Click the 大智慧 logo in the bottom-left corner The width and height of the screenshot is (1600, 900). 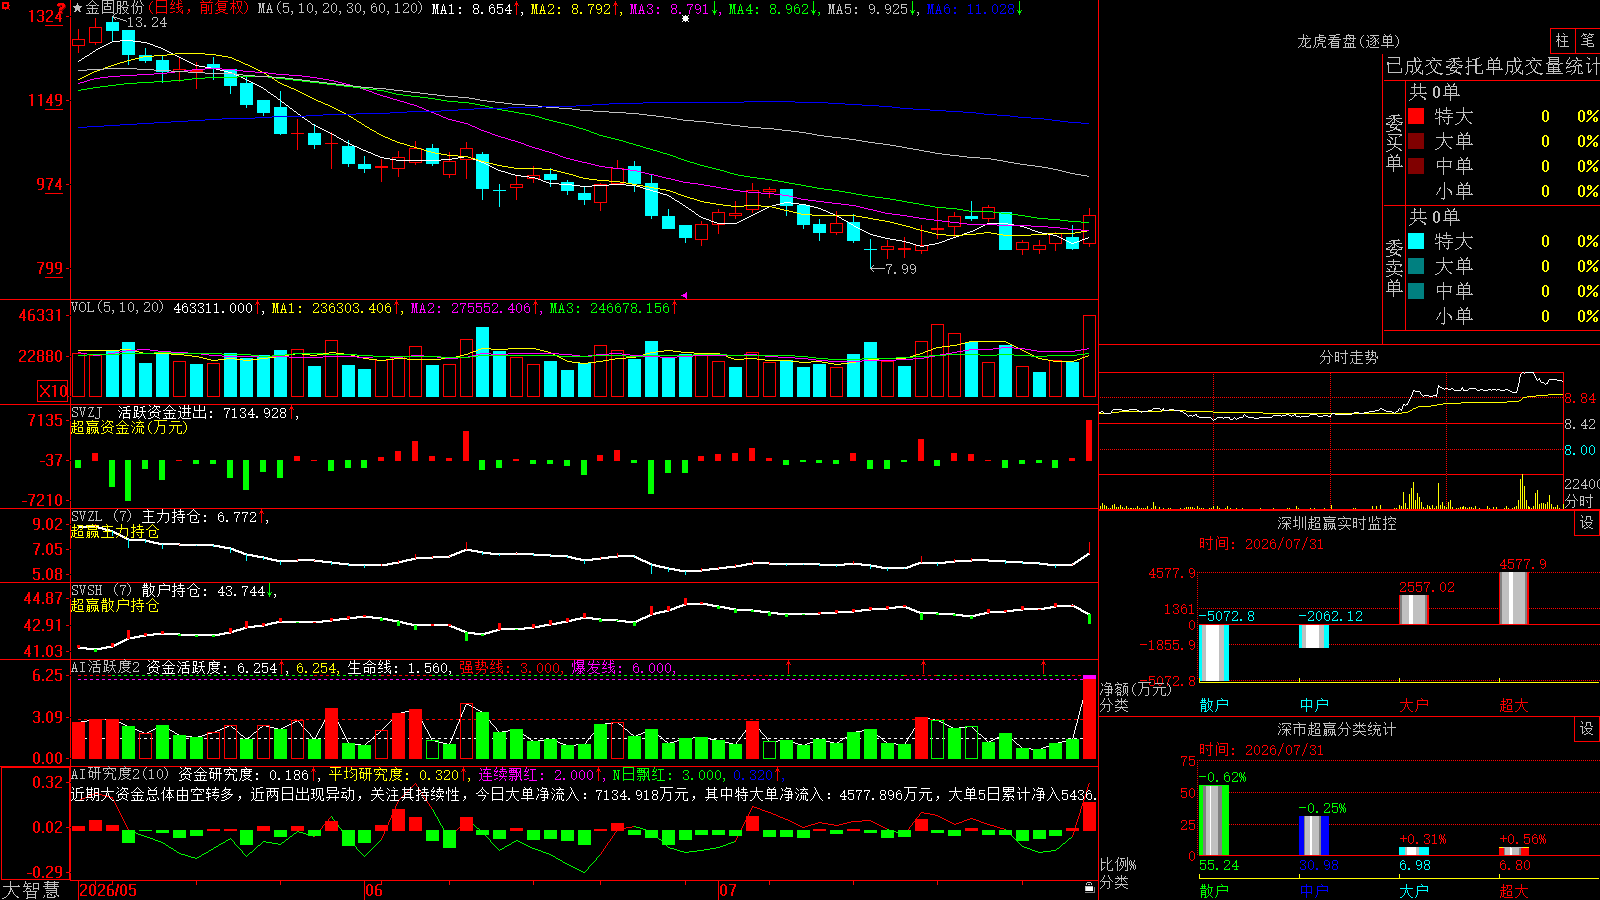coord(31,890)
